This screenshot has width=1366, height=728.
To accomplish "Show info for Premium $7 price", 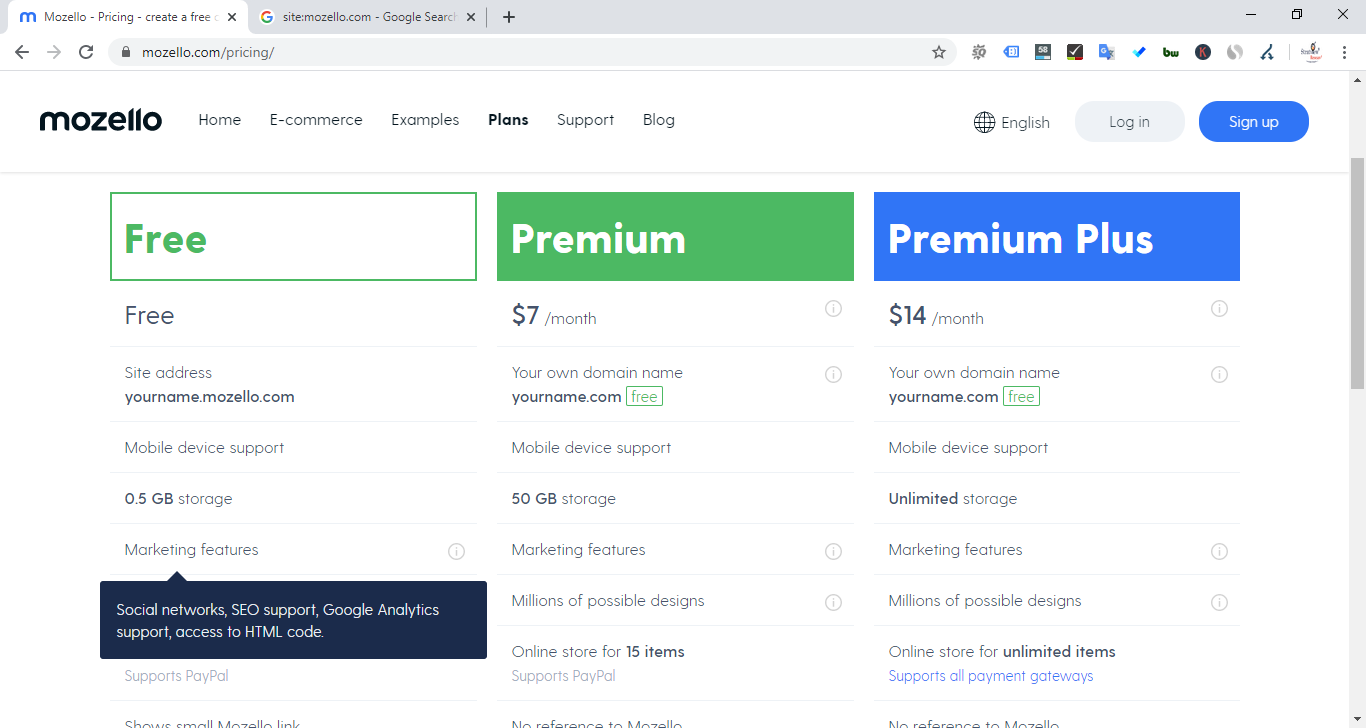I will pyautogui.click(x=833, y=308).
